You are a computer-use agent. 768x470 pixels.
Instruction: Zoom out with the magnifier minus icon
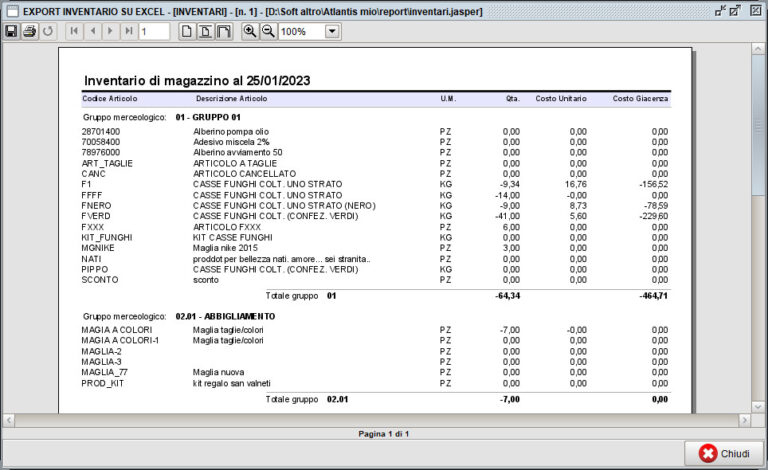tap(268, 32)
